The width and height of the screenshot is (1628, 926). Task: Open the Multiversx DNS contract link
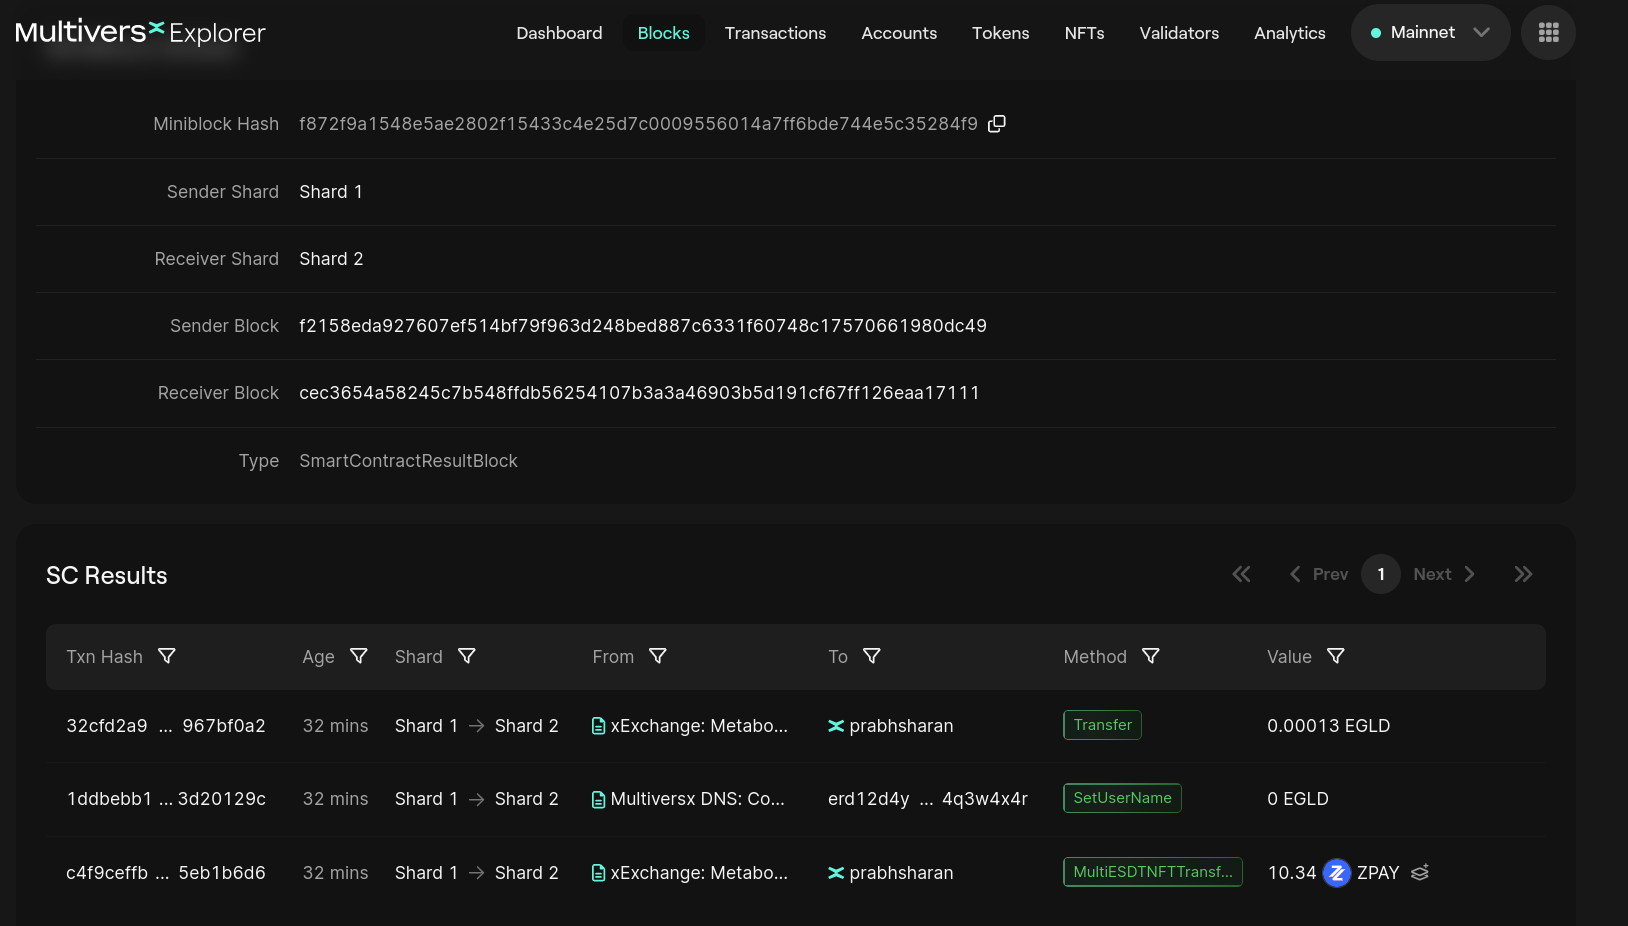click(x=697, y=799)
